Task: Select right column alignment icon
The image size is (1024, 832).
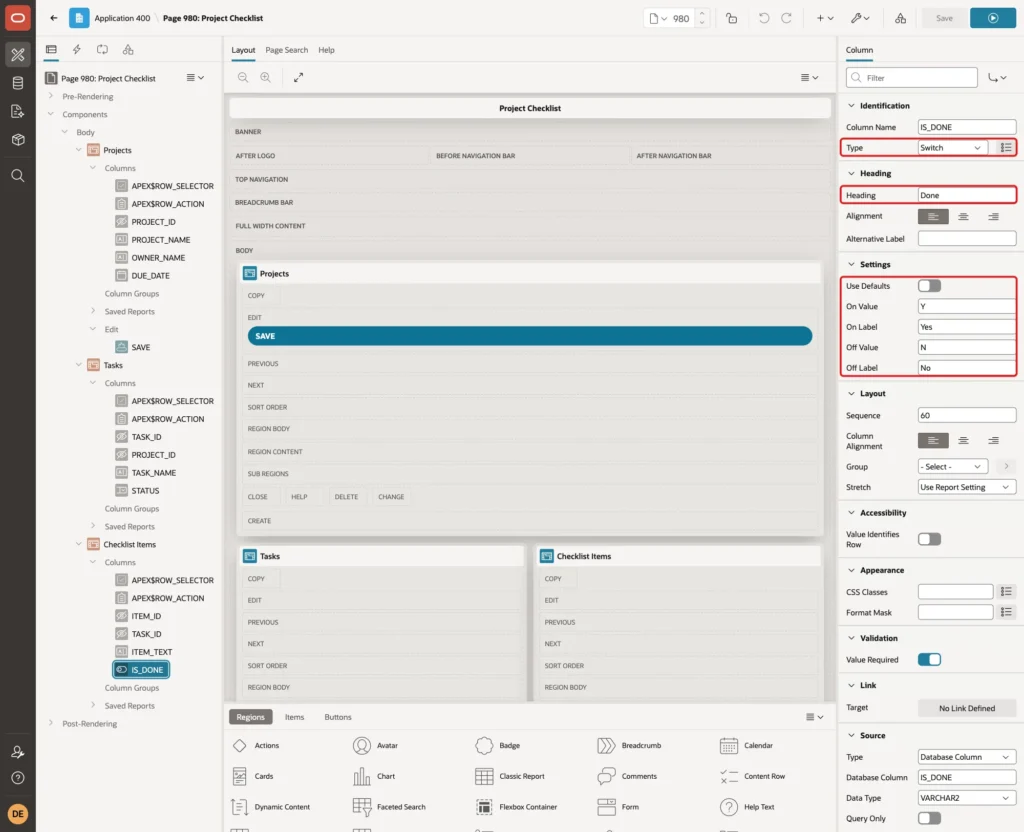Action: pyautogui.click(x=993, y=441)
